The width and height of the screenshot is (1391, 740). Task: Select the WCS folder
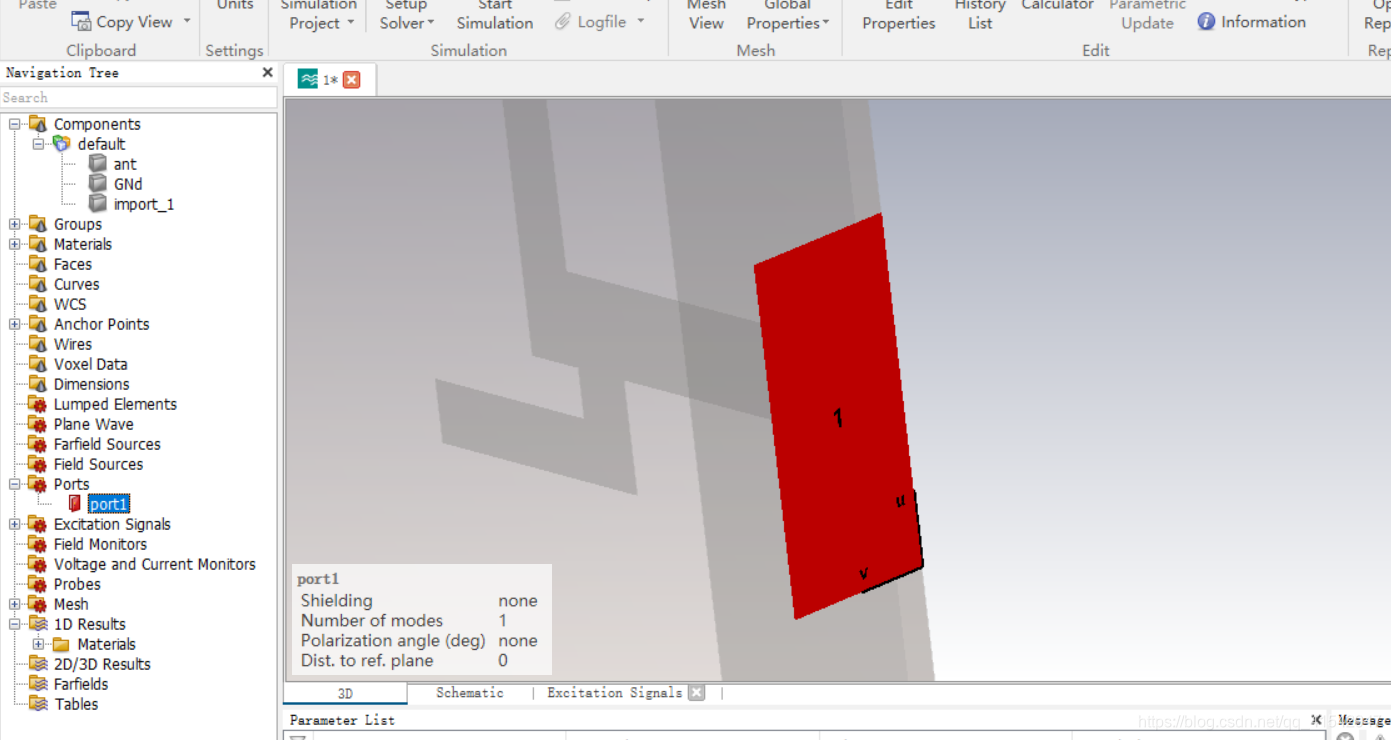point(70,304)
